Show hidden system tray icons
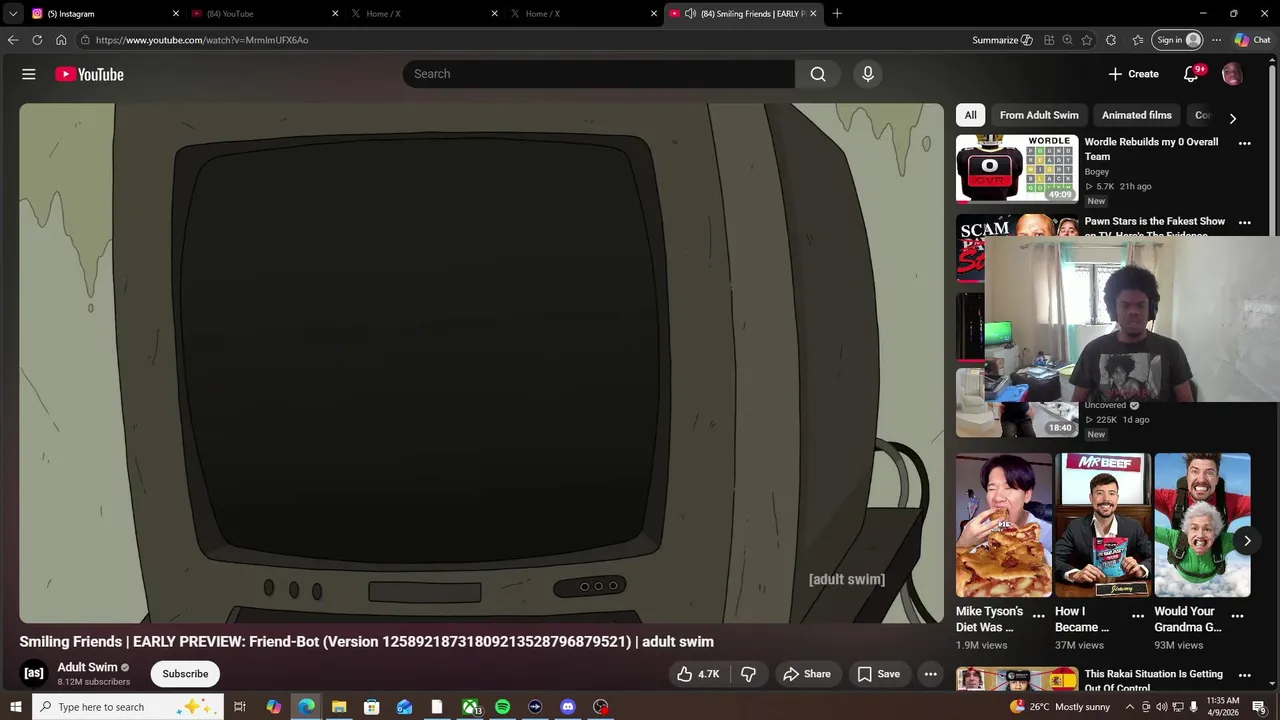1280x720 pixels. (1130, 707)
